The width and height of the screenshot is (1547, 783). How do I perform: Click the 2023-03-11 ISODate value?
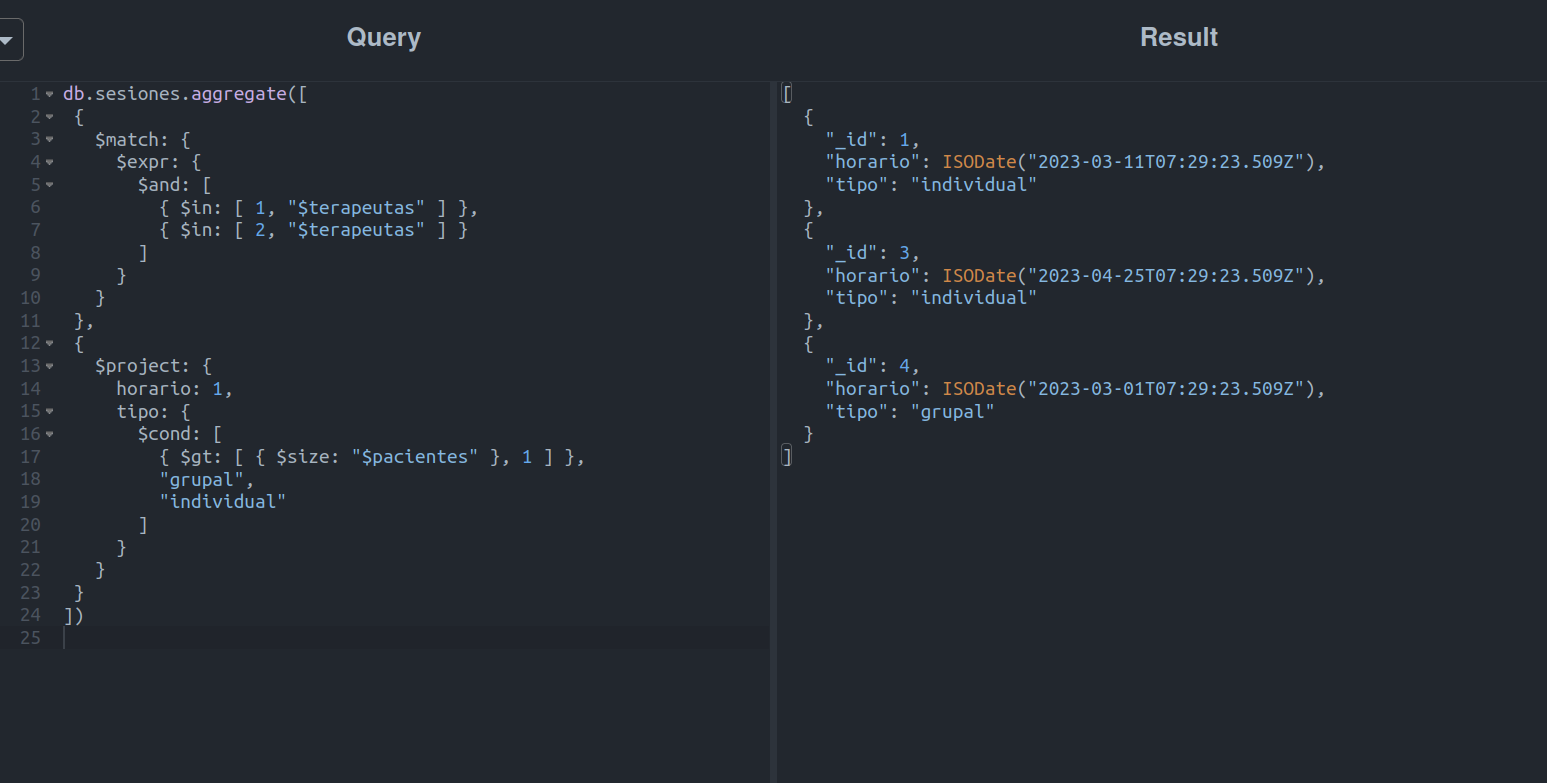(1129, 162)
